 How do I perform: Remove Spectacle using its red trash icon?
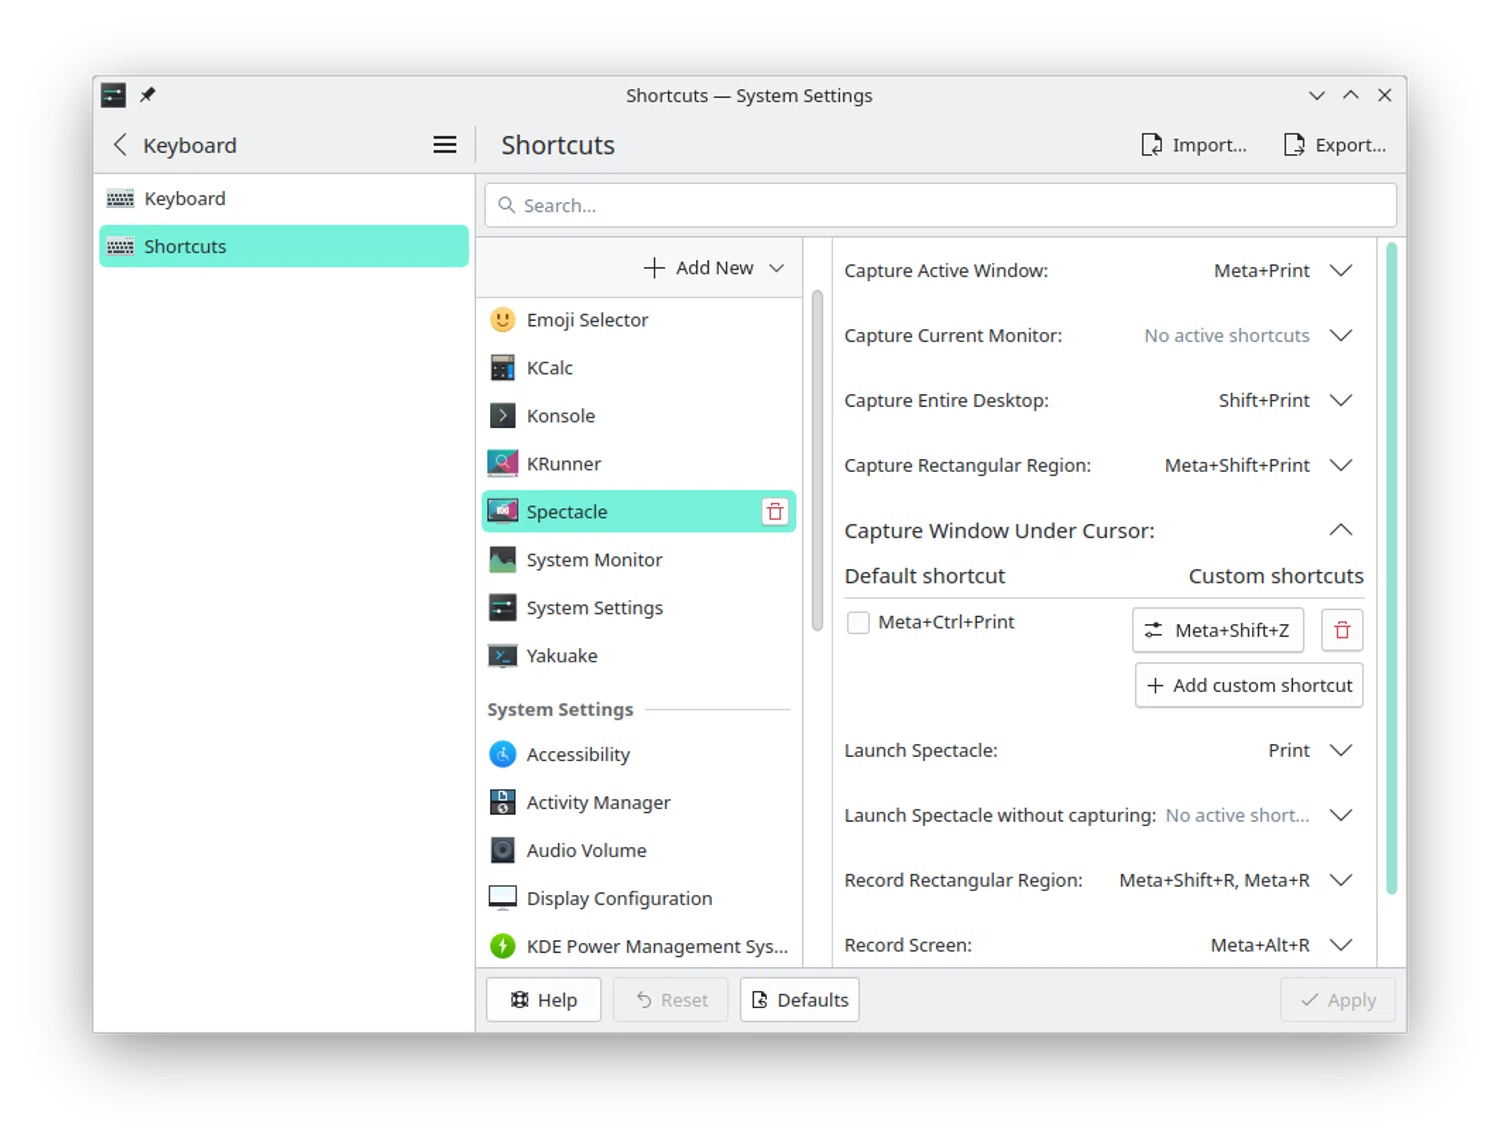(x=775, y=512)
